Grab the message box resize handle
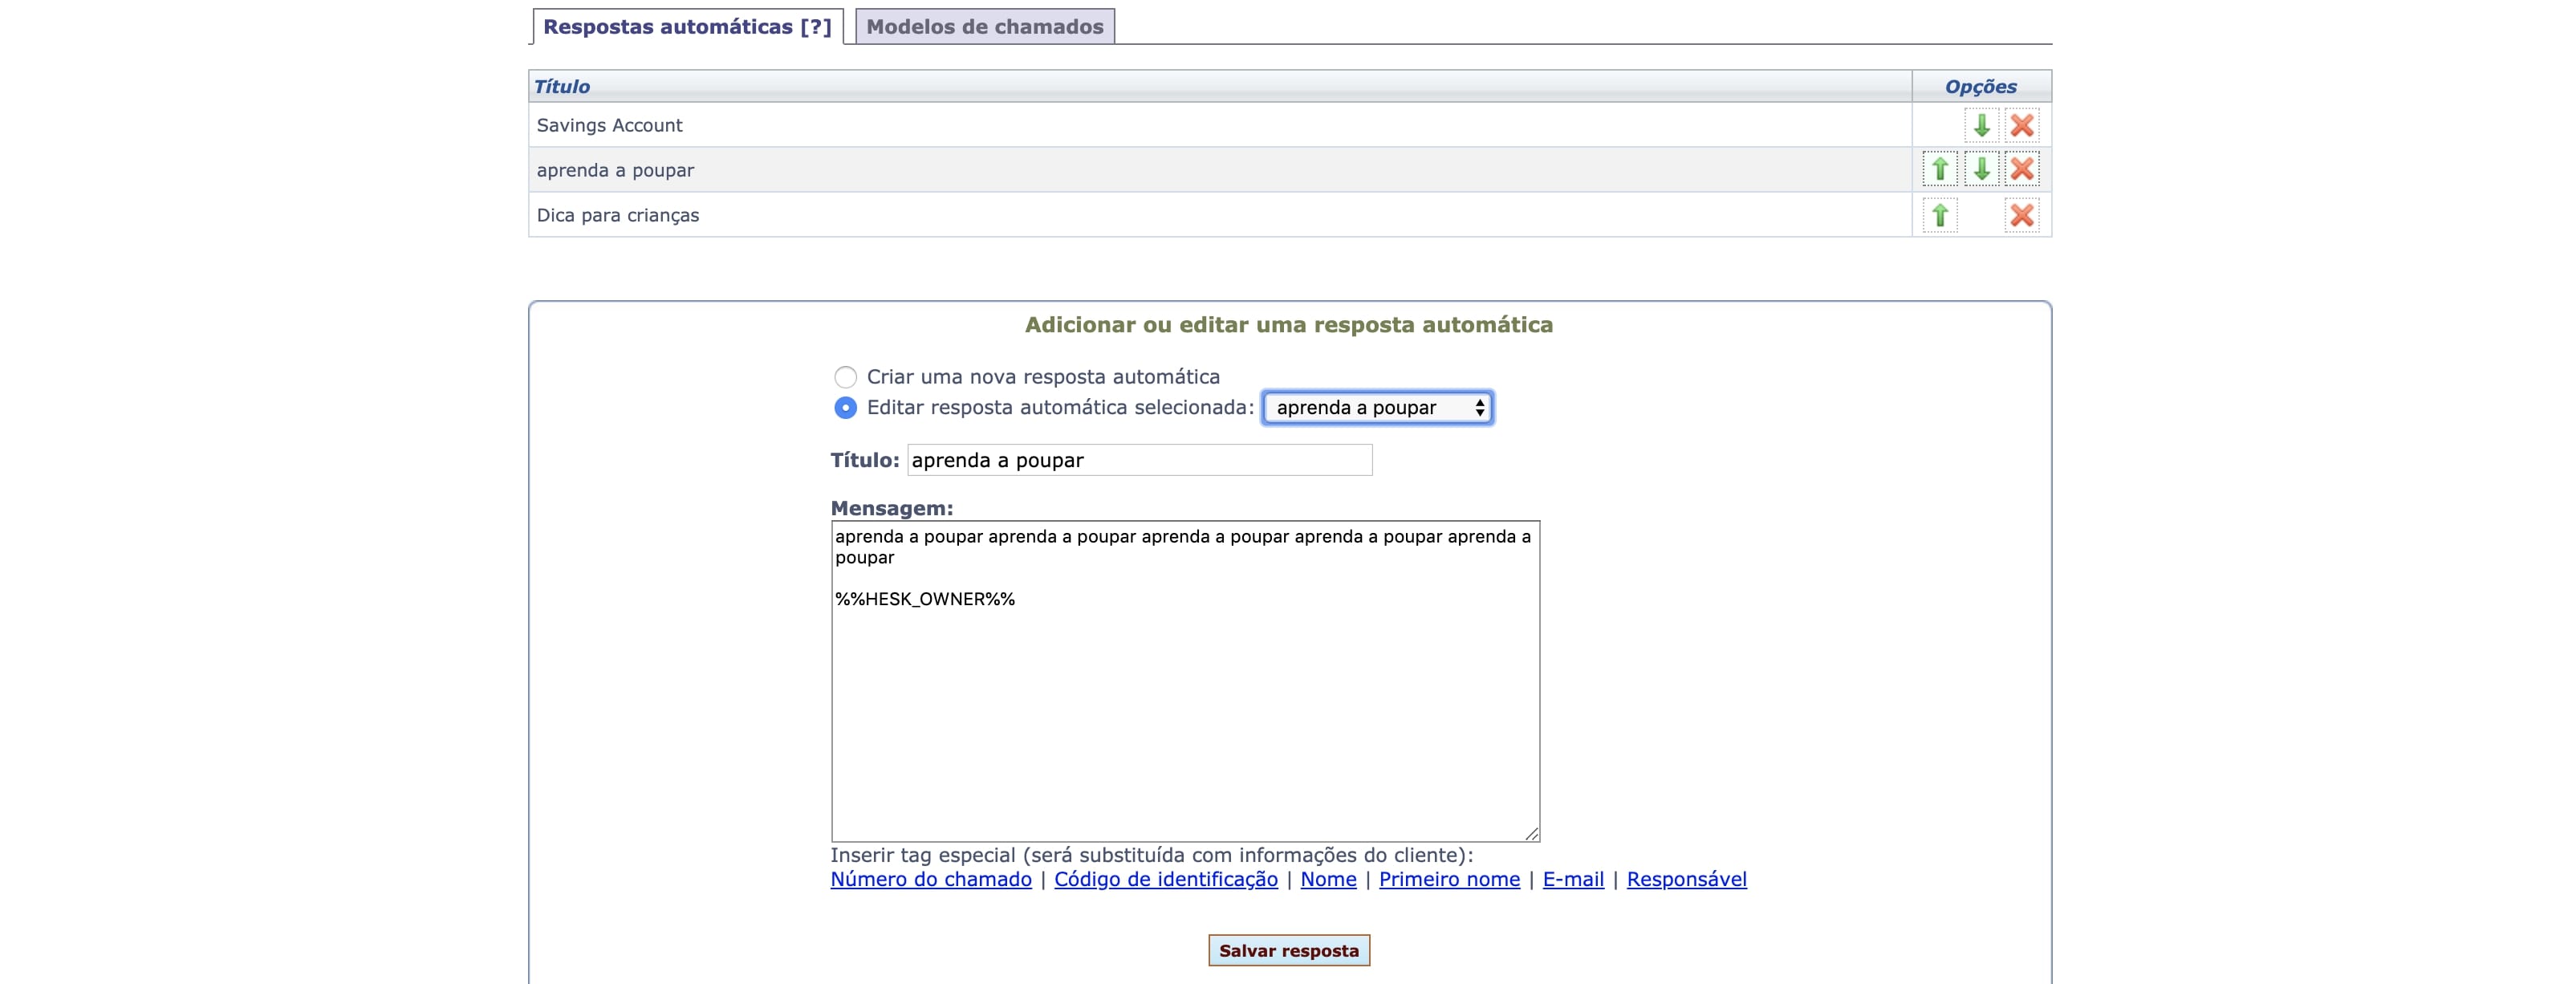Image resolution: width=2576 pixels, height=984 pixels. [x=1531, y=833]
